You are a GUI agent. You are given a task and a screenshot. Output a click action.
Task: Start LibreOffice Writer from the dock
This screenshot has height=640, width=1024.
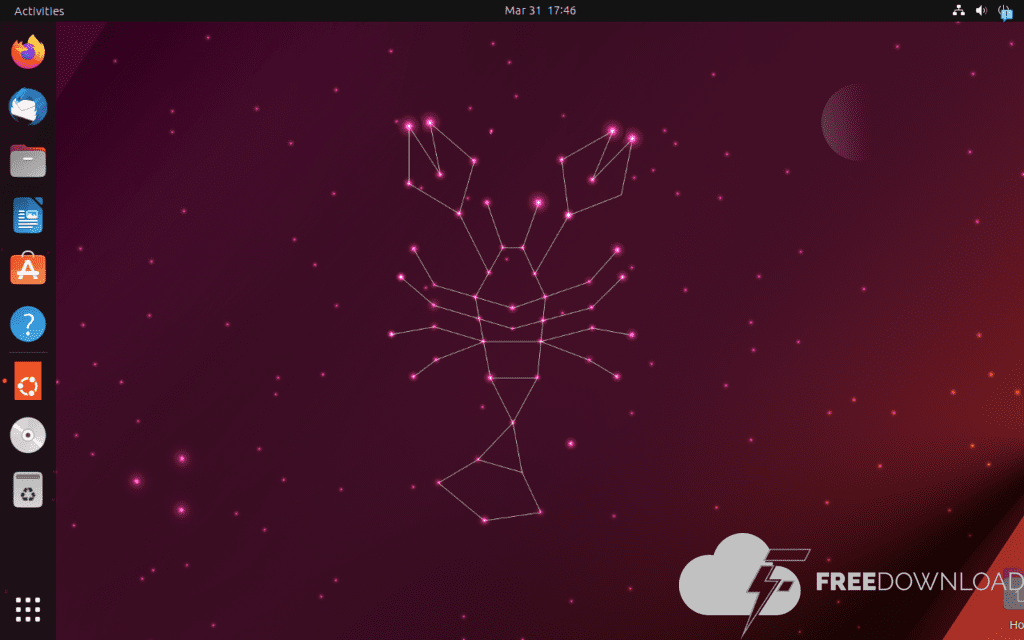[28, 215]
